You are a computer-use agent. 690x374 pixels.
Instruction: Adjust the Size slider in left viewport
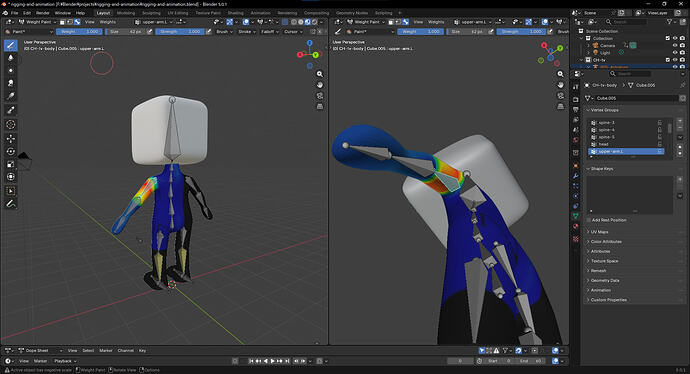coord(125,32)
